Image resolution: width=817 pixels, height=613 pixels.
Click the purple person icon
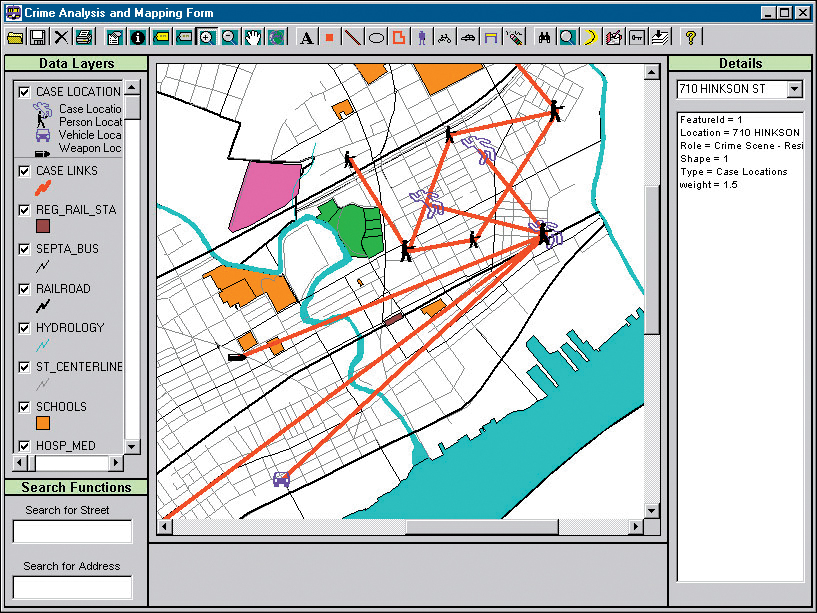pyautogui.click(x=422, y=38)
